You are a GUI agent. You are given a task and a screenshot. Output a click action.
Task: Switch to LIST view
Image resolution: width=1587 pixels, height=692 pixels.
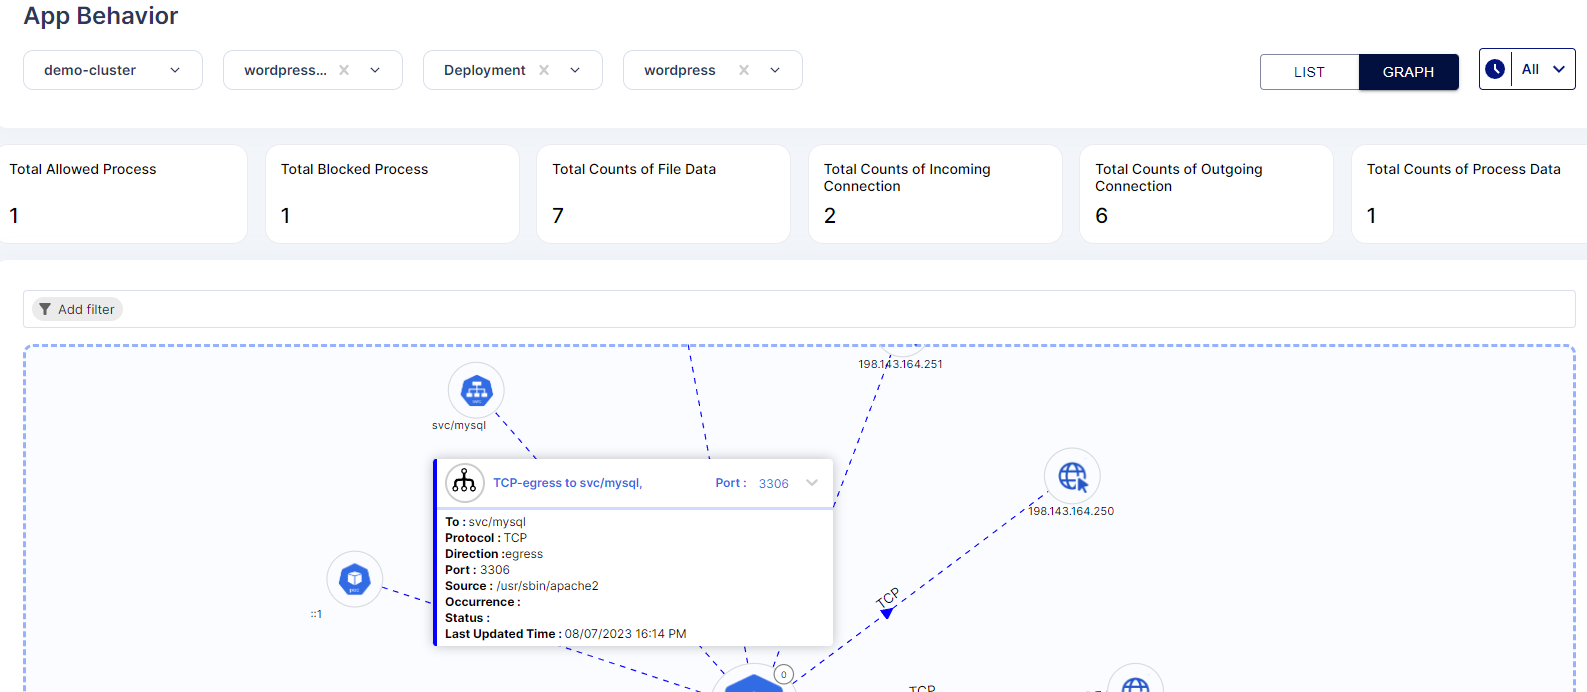pyautogui.click(x=1309, y=72)
